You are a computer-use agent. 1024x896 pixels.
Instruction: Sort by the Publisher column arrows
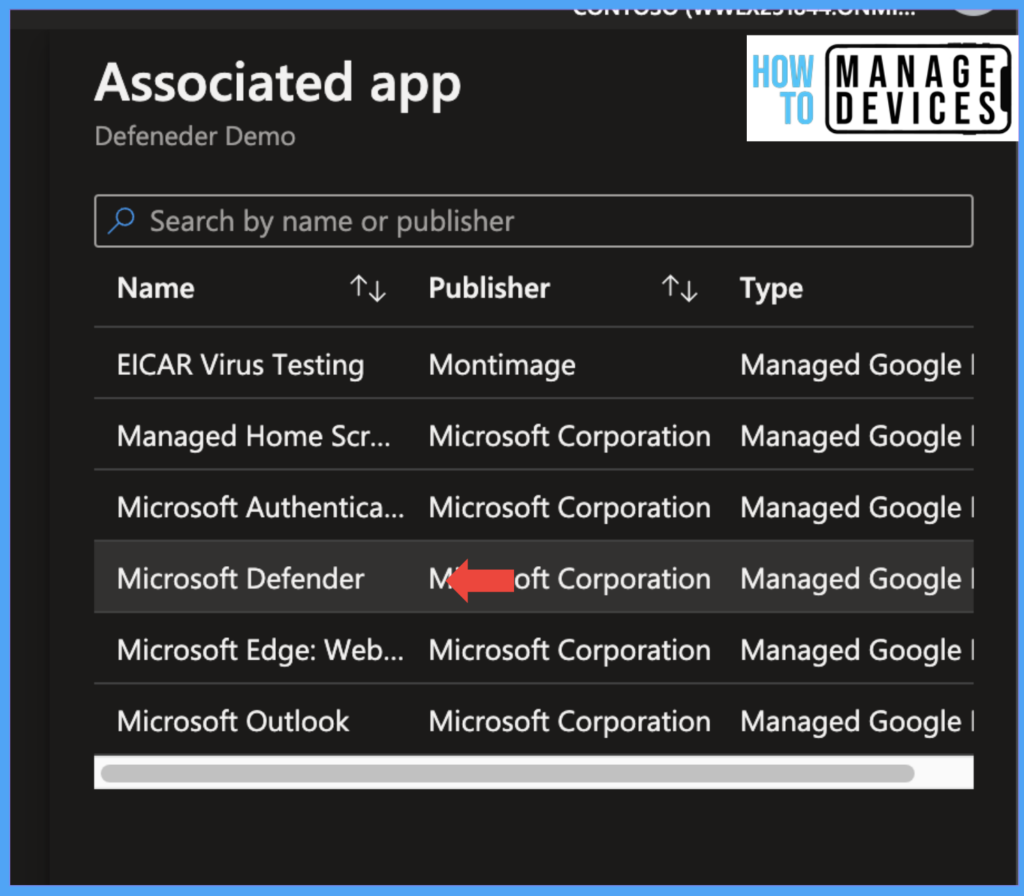pyautogui.click(x=679, y=288)
